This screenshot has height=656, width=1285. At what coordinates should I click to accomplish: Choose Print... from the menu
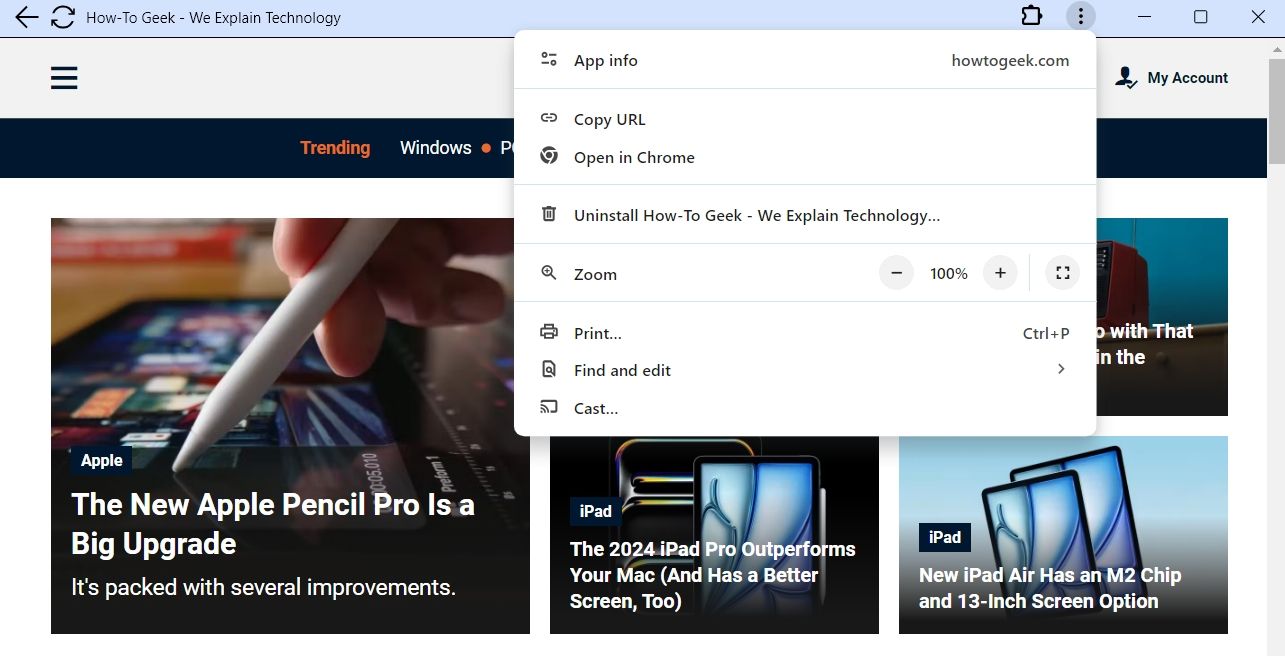(805, 333)
